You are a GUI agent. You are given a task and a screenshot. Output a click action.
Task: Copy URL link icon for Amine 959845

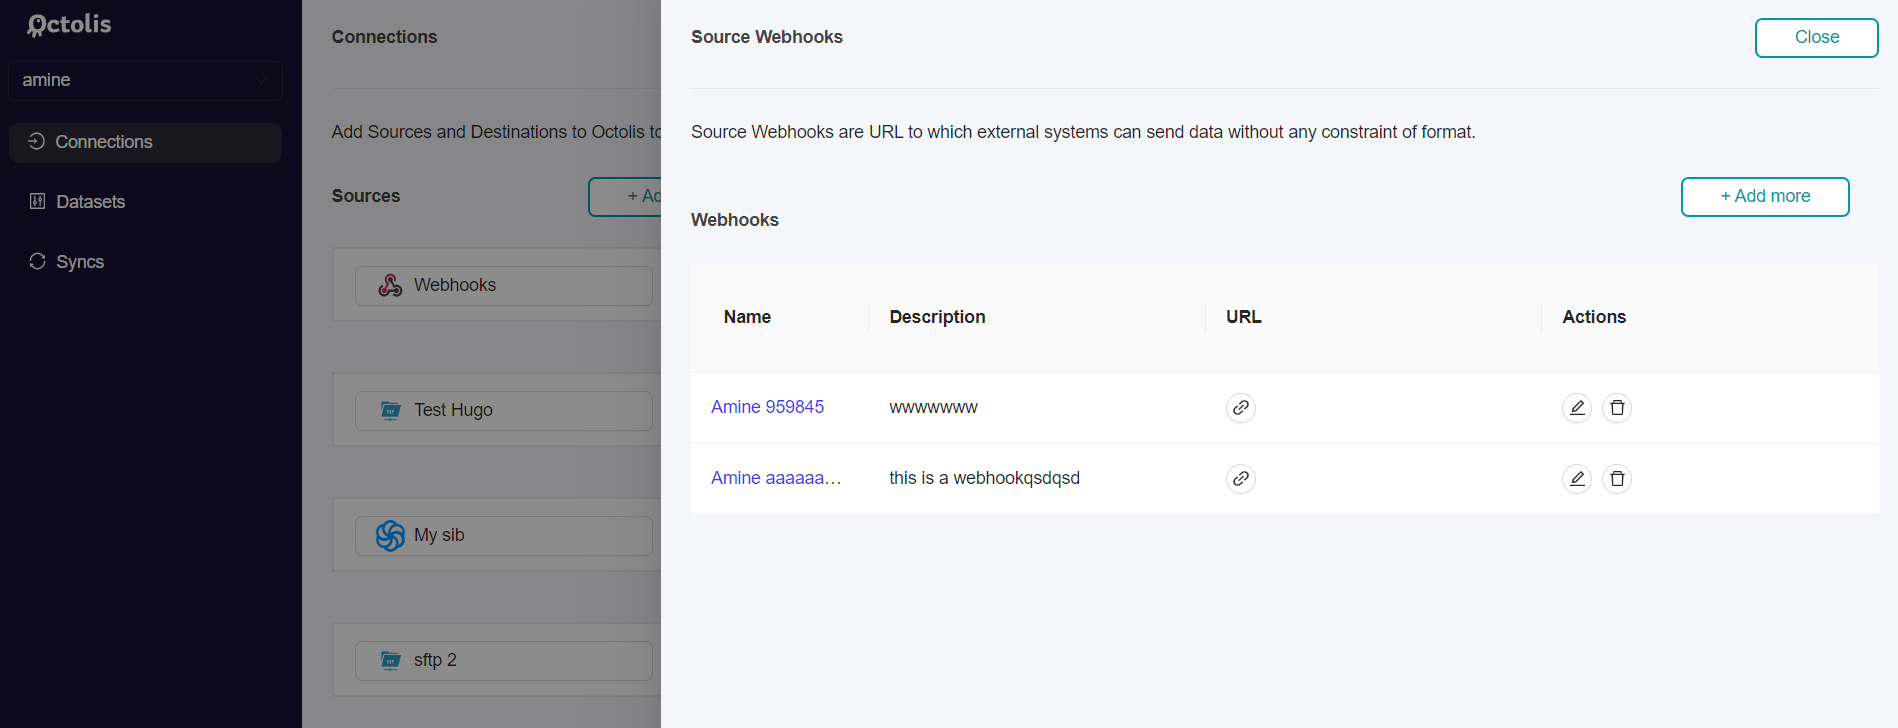coord(1240,408)
